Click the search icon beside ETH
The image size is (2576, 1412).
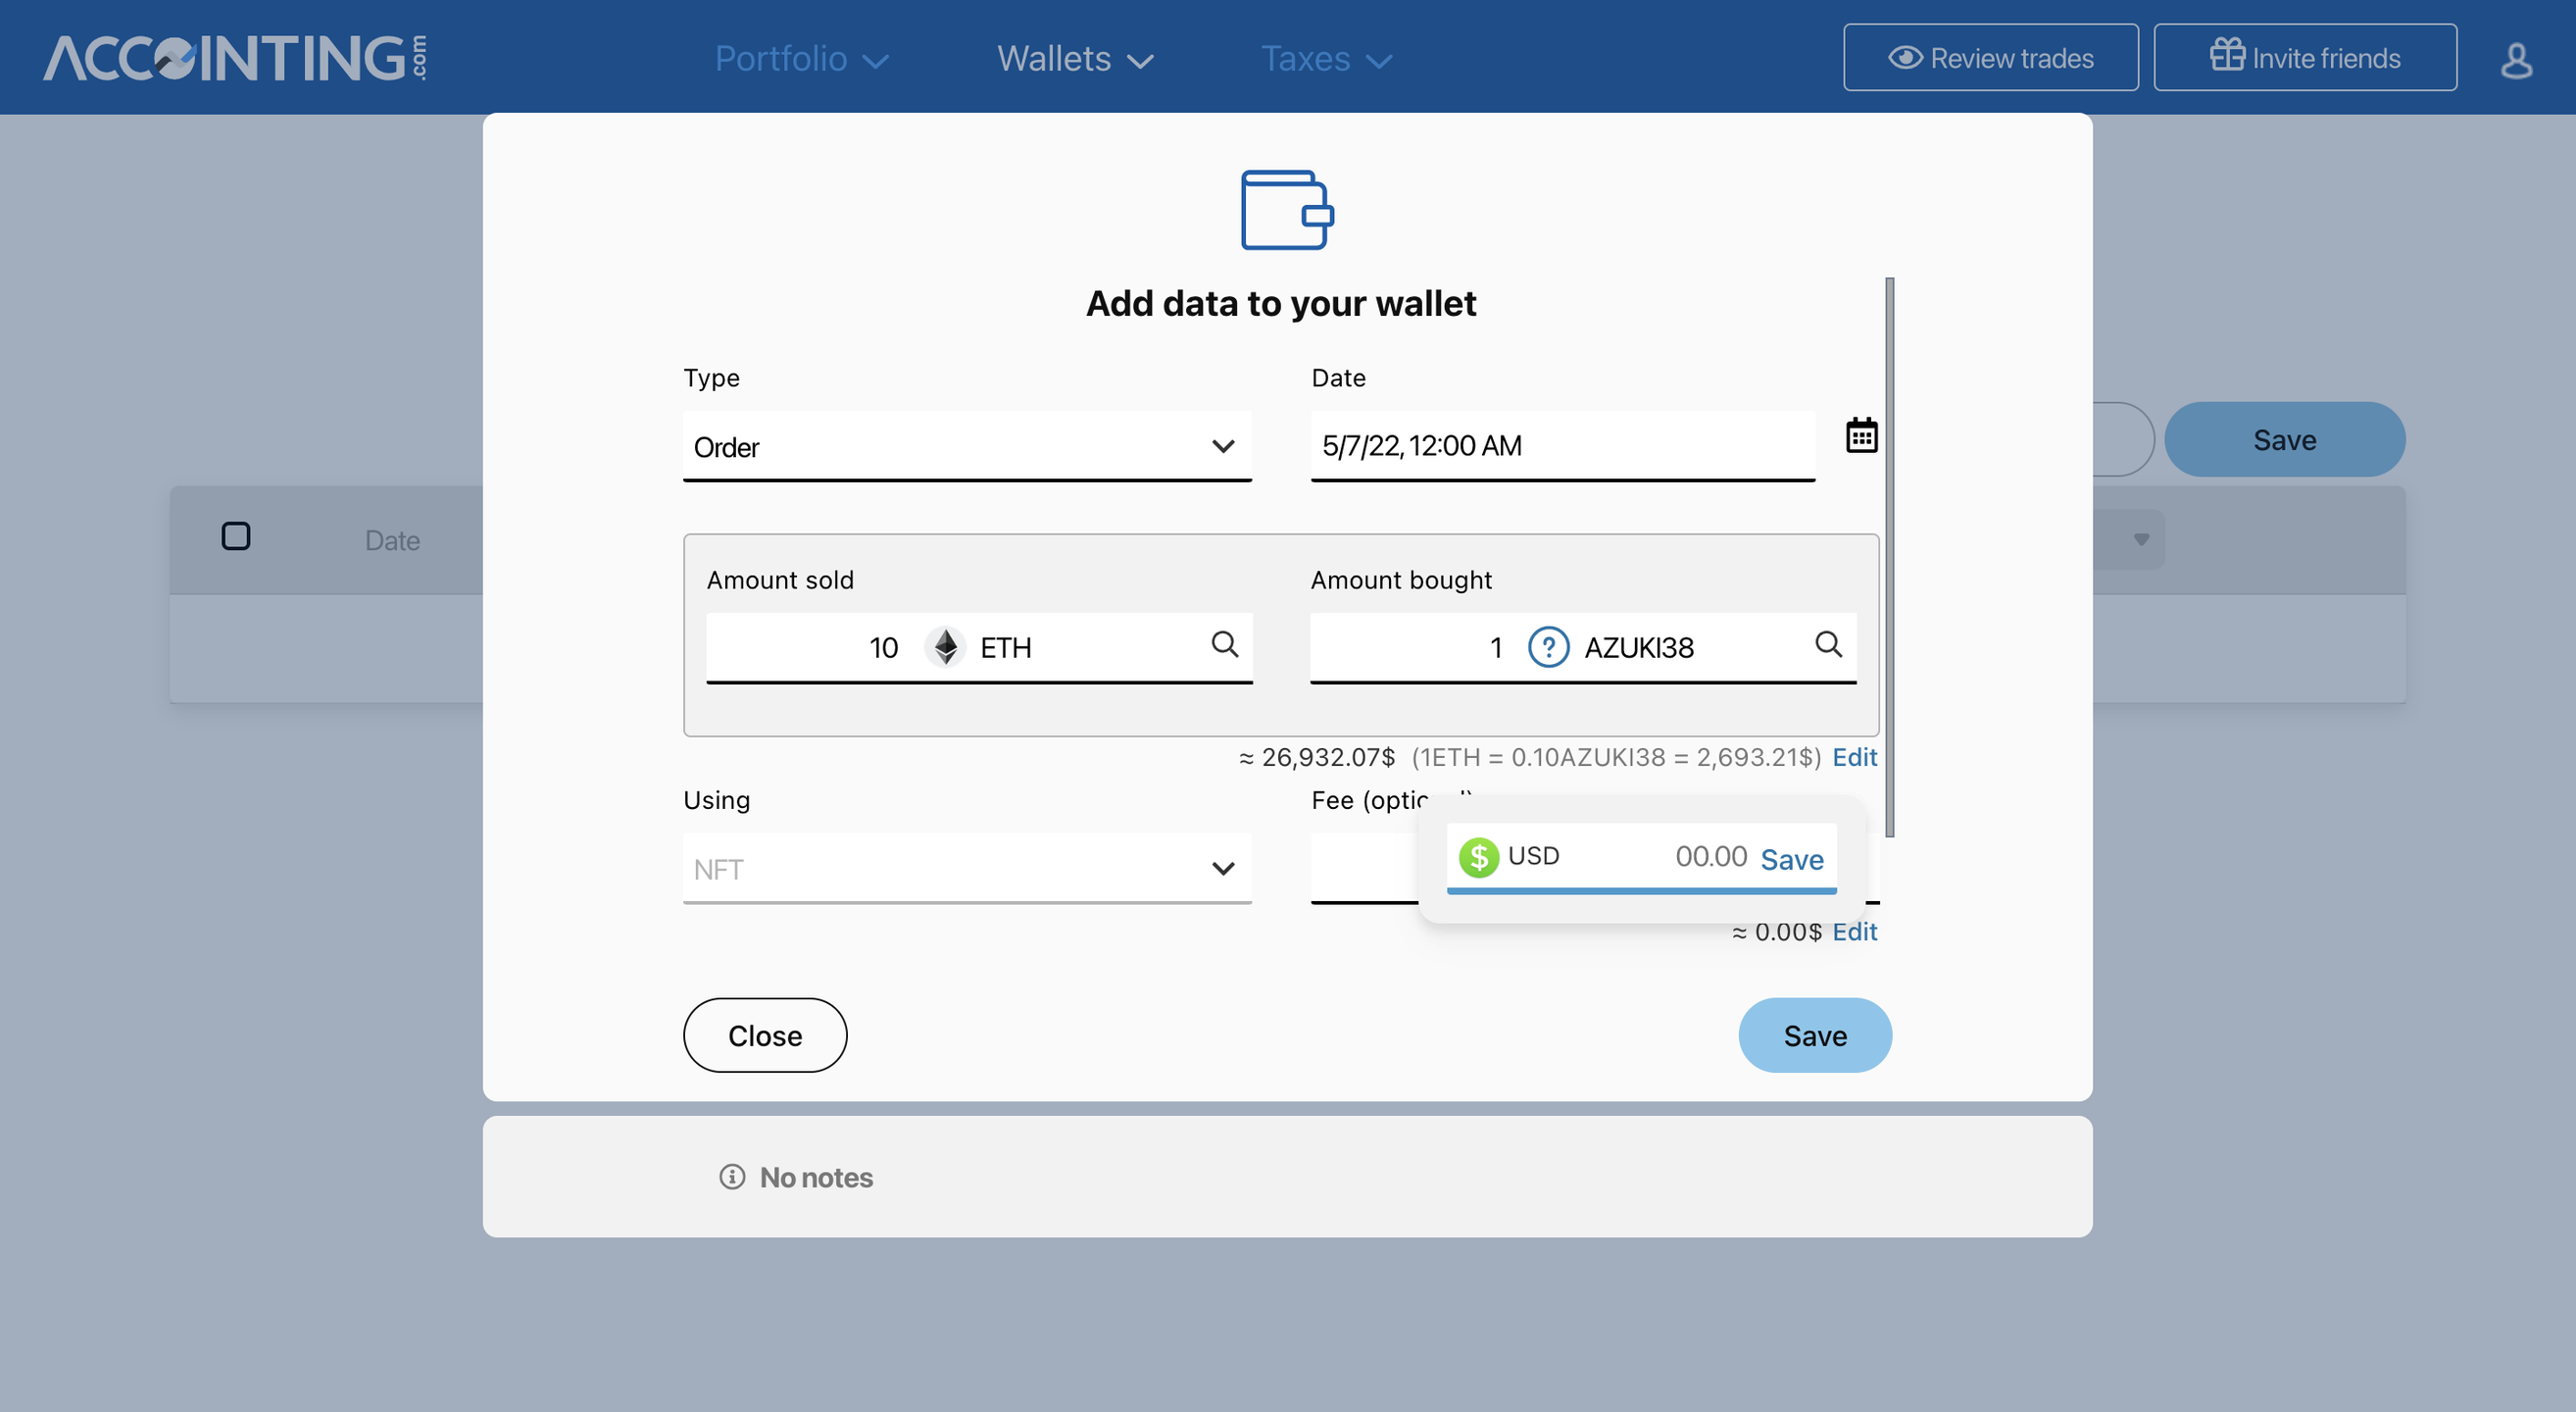click(1224, 644)
